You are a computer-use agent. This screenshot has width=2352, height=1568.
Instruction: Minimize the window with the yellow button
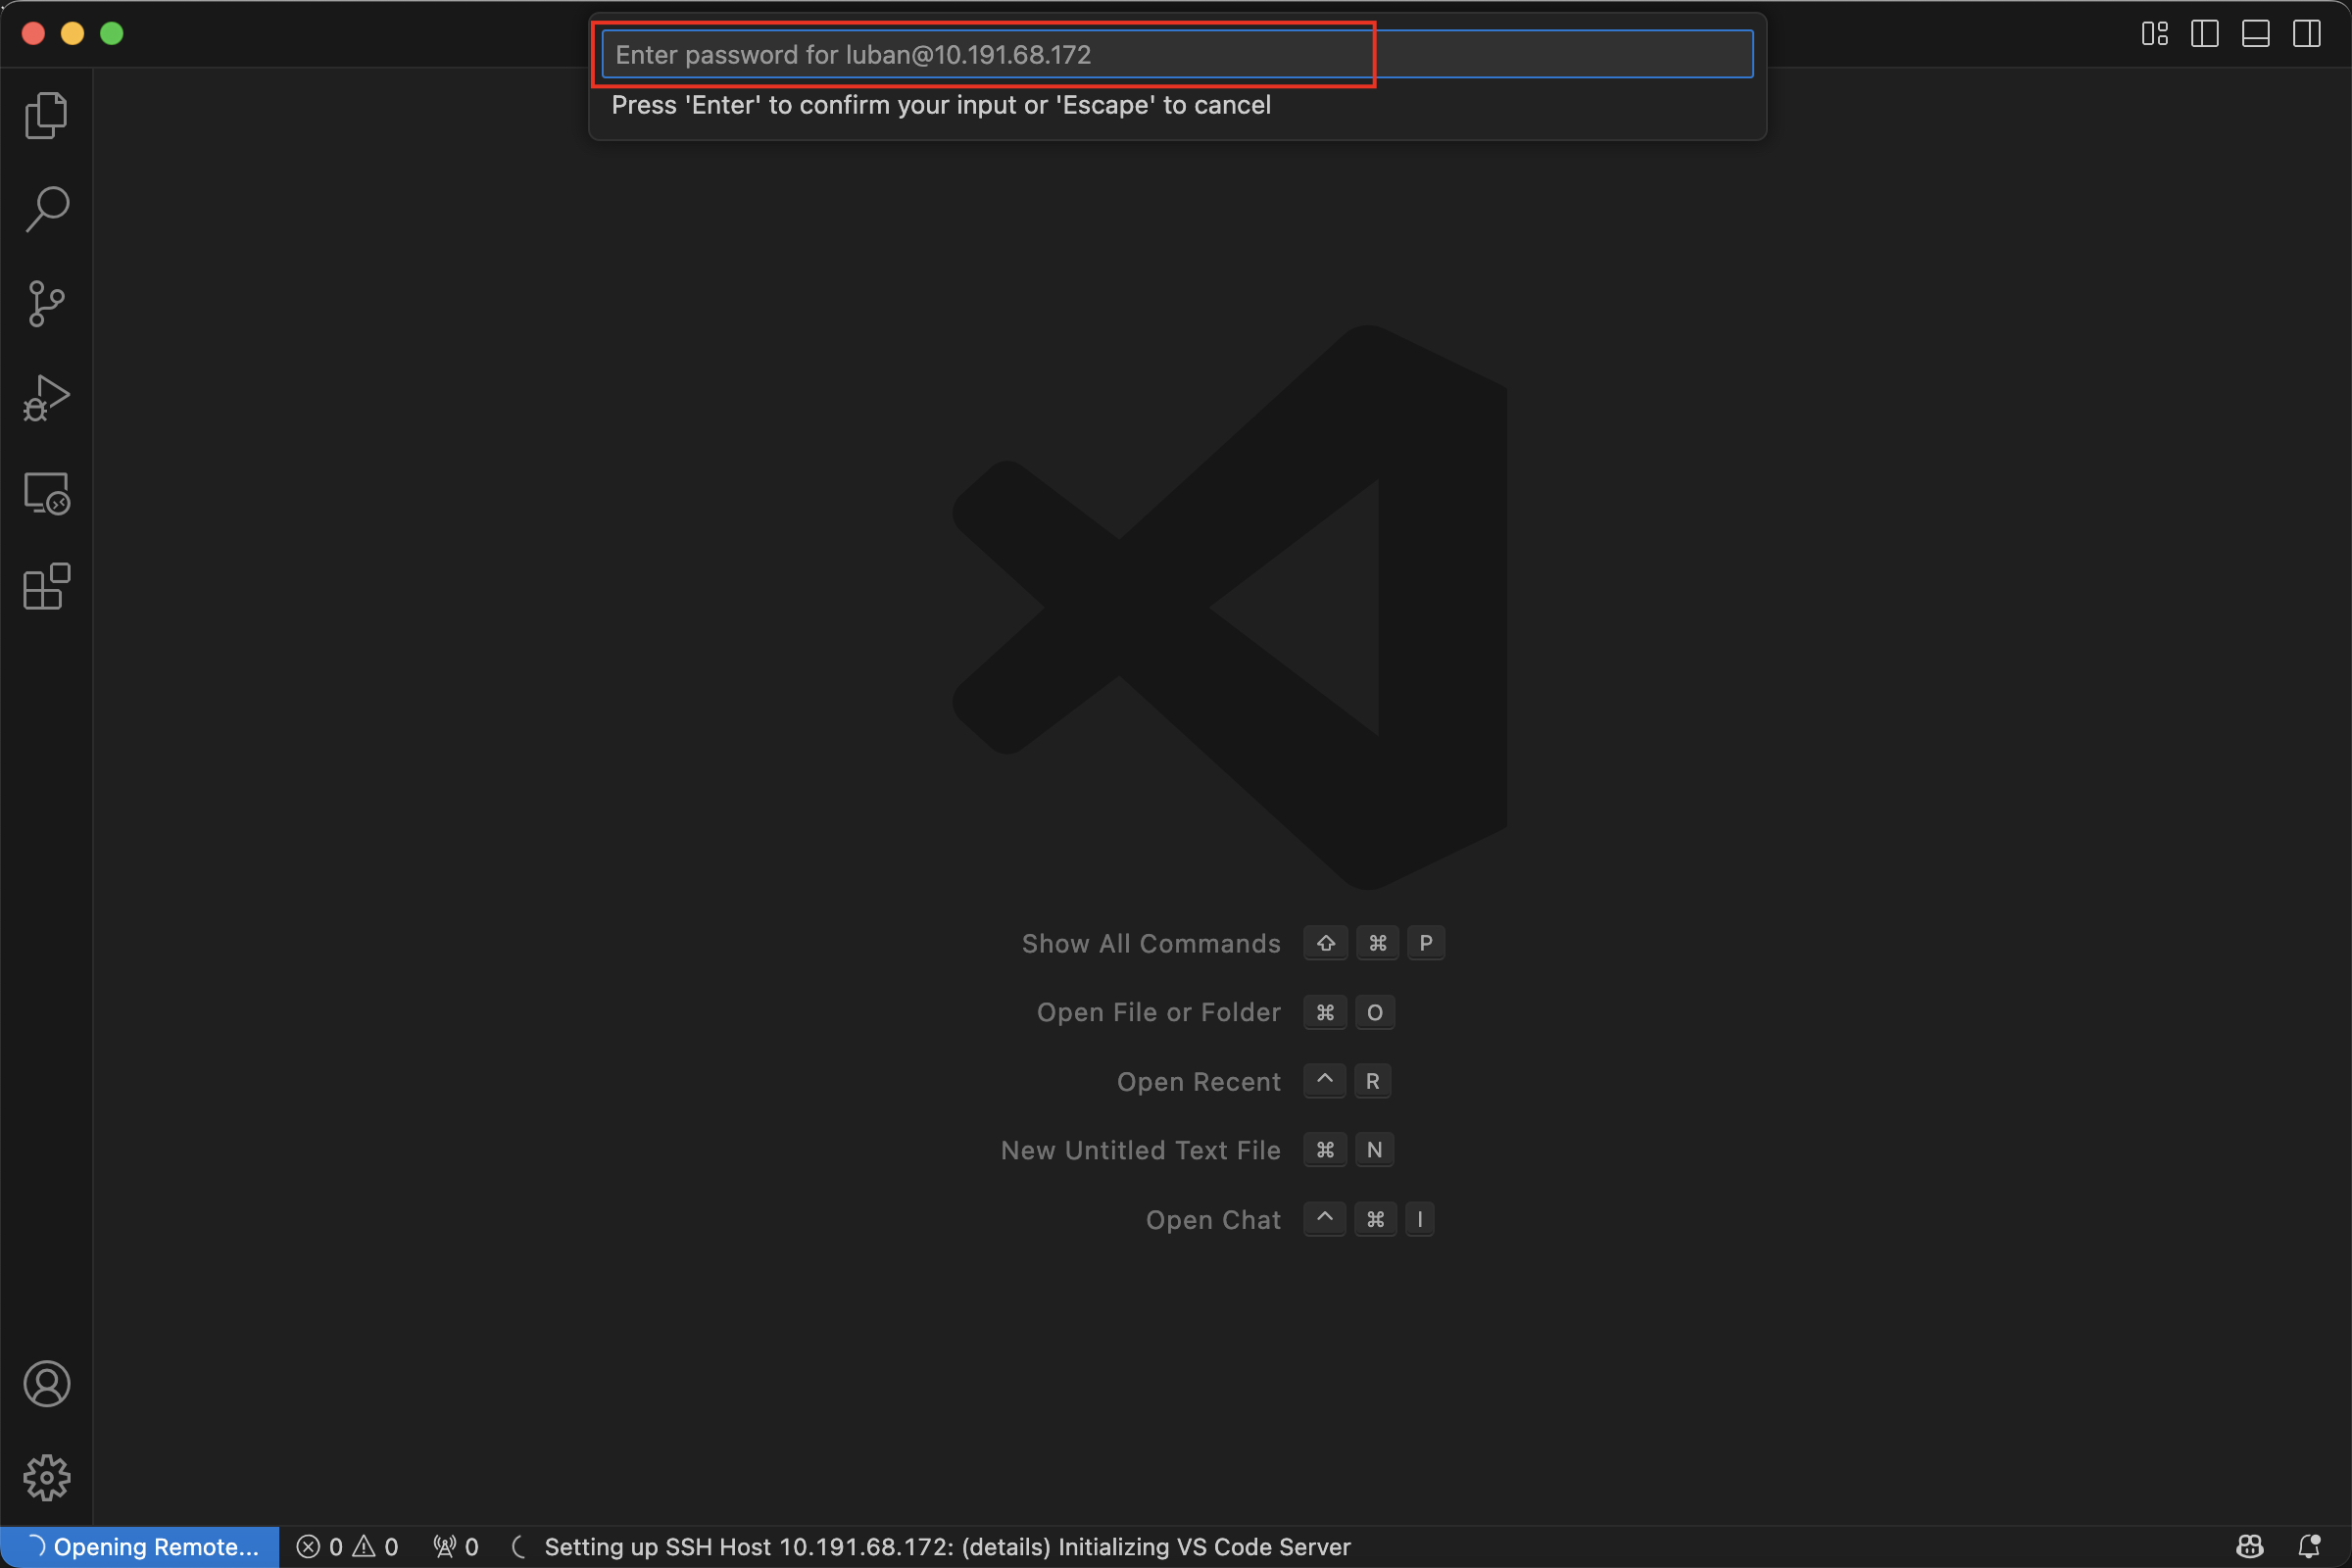click(72, 33)
